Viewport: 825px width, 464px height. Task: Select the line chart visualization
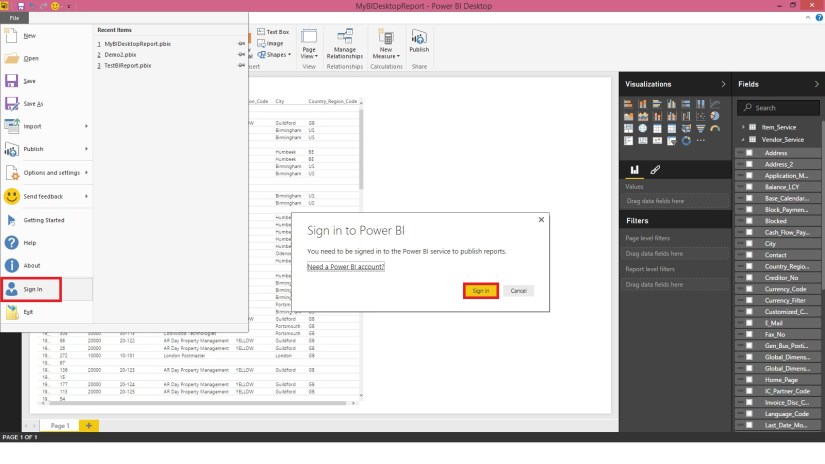click(x=715, y=104)
